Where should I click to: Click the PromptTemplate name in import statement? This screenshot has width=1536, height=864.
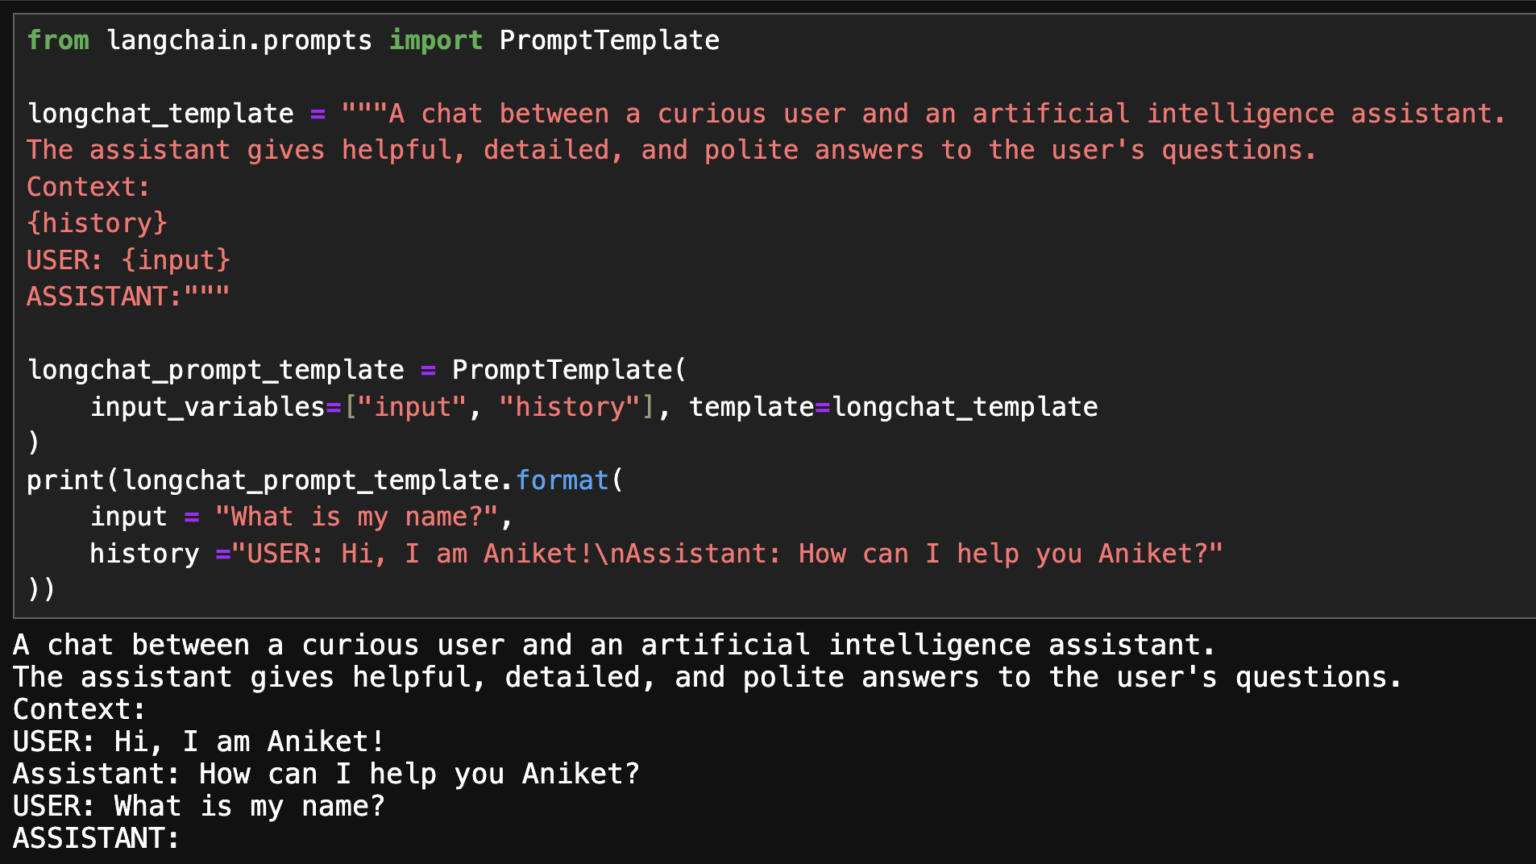(x=609, y=40)
